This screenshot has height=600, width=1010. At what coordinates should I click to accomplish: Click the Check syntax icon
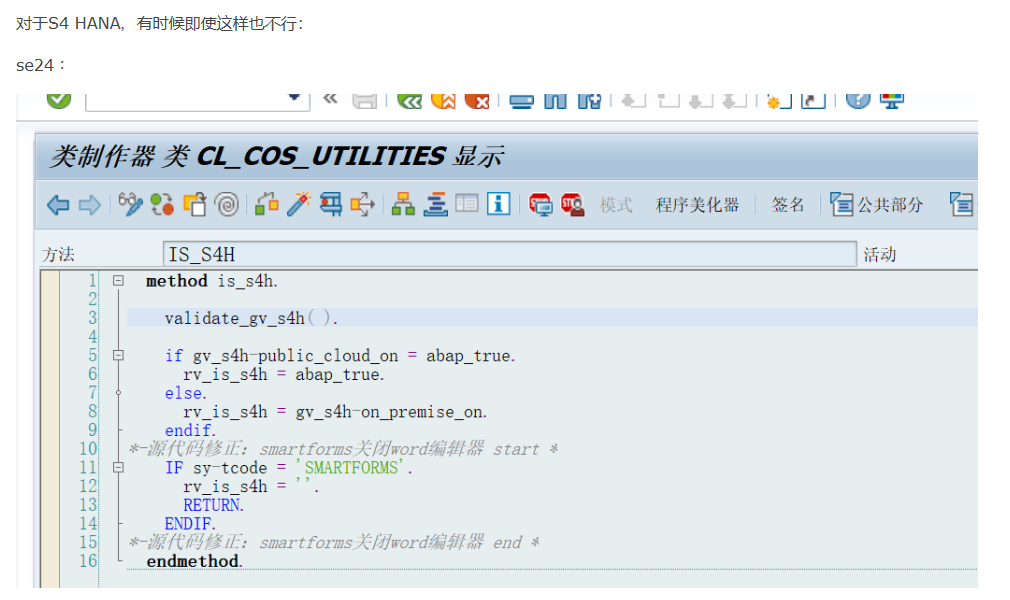(267, 204)
